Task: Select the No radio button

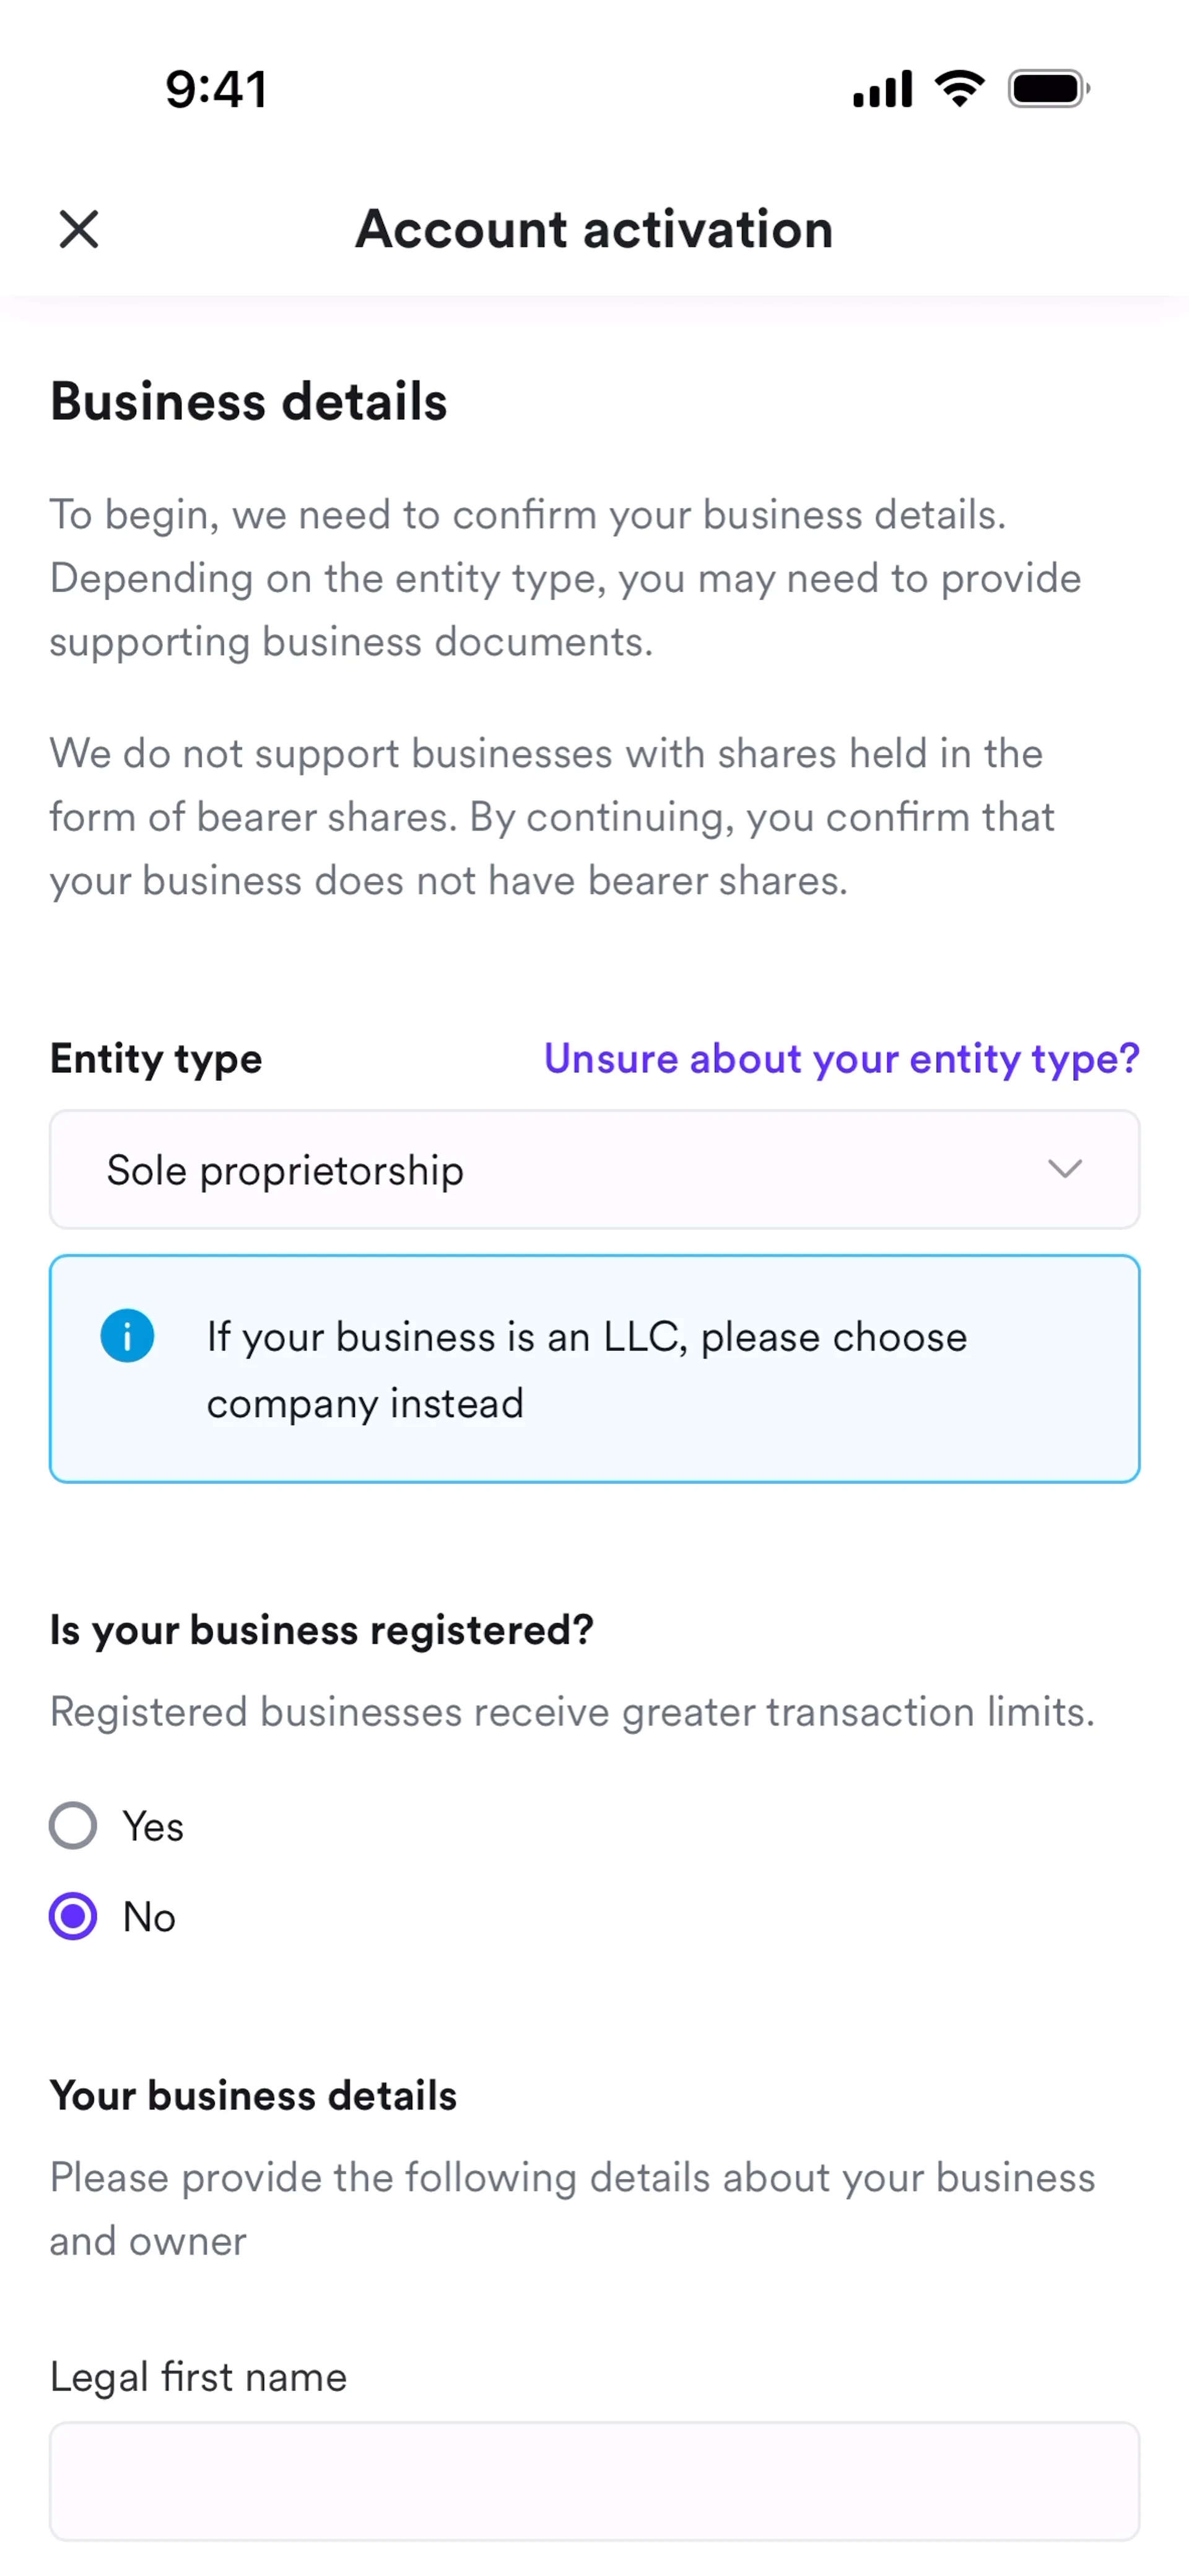Action: point(73,1916)
